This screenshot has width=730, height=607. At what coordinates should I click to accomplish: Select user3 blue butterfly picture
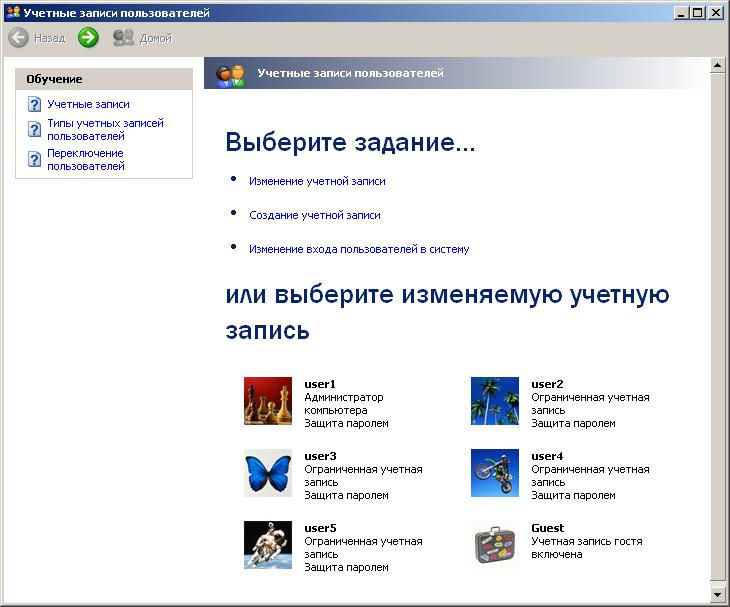[268, 473]
